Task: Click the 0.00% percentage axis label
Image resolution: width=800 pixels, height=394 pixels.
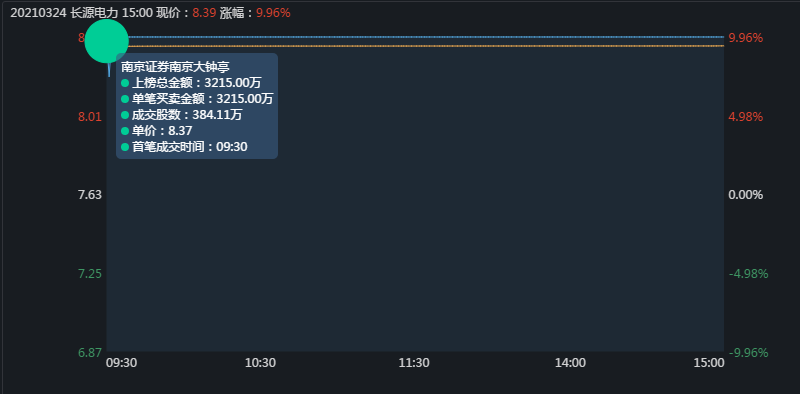Action: [x=746, y=195]
